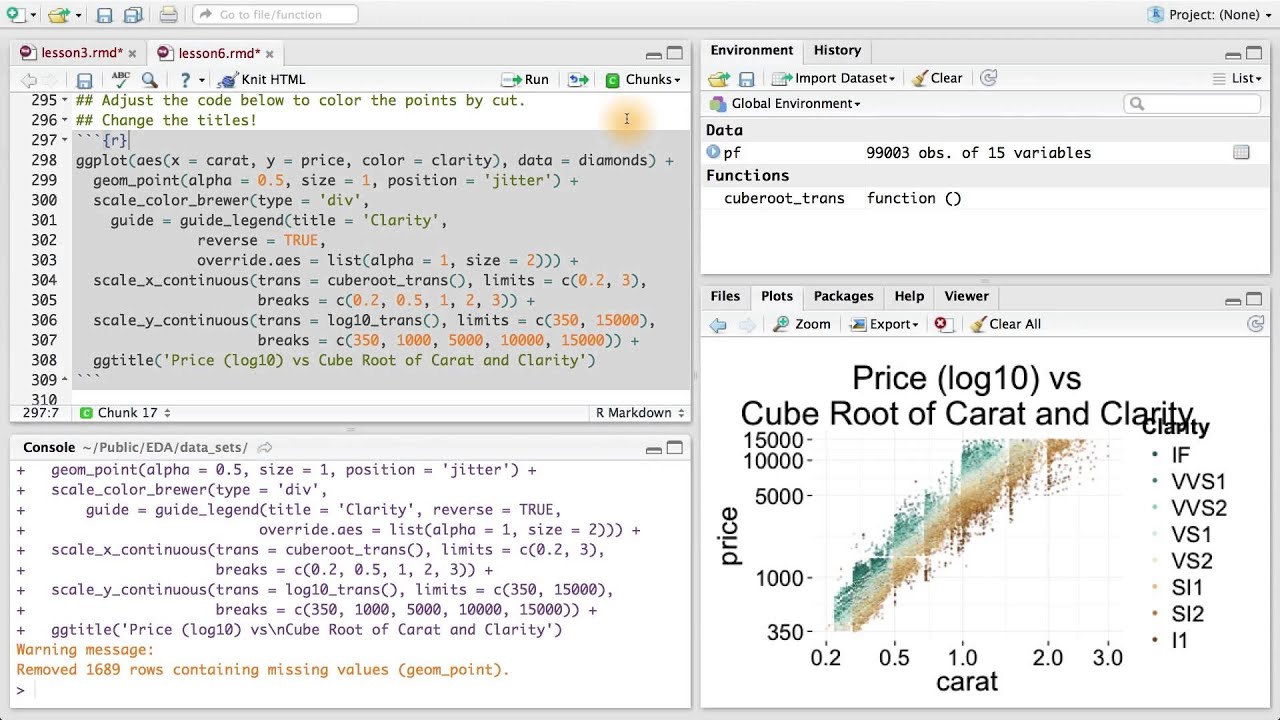Minimize the Console pane

point(653,449)
